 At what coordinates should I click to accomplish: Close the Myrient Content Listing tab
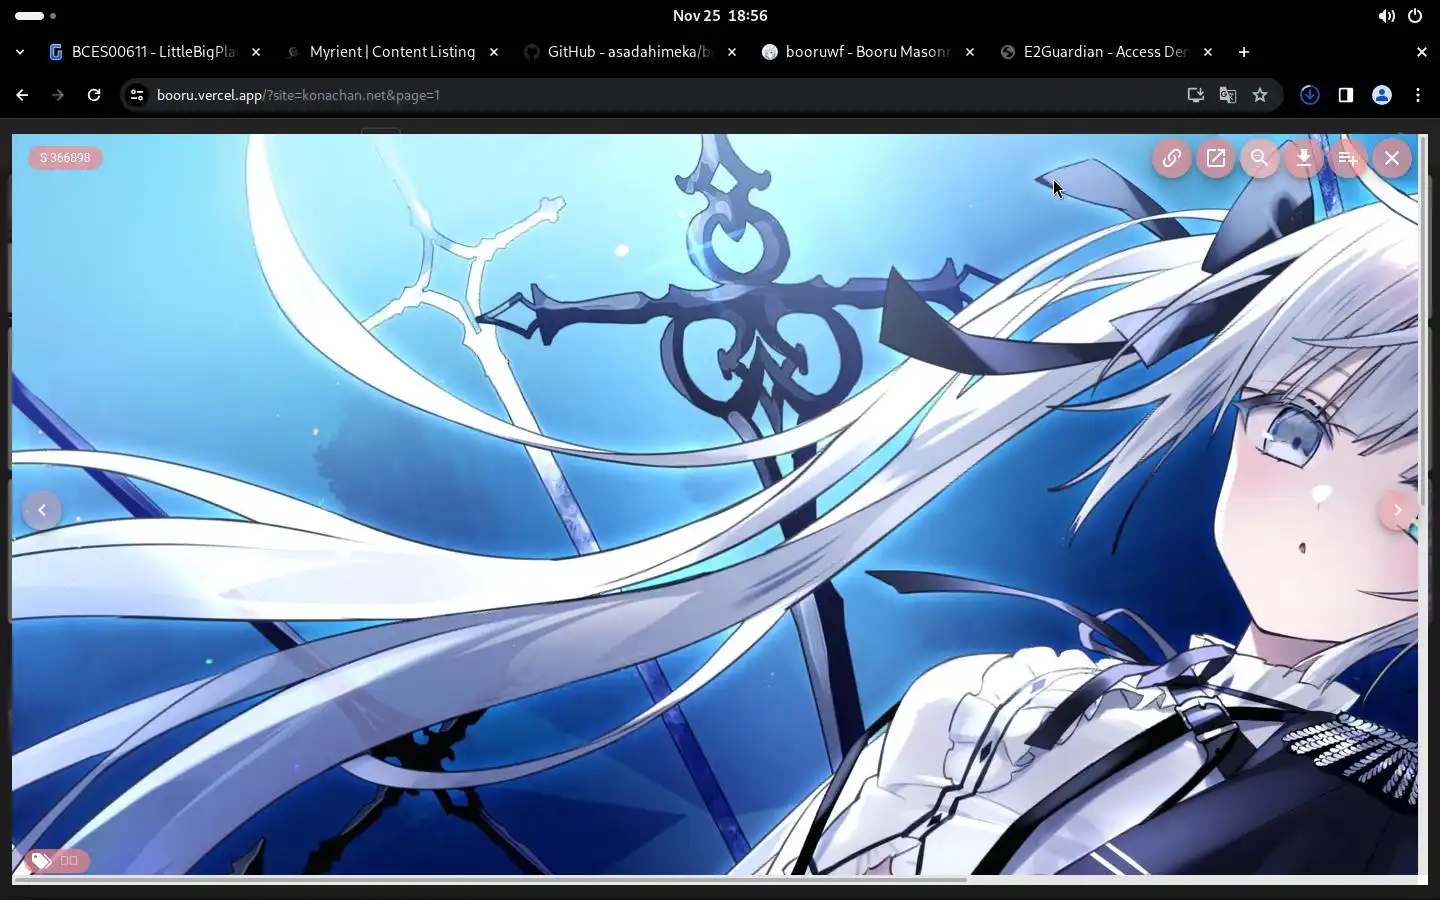coord(494,52)
